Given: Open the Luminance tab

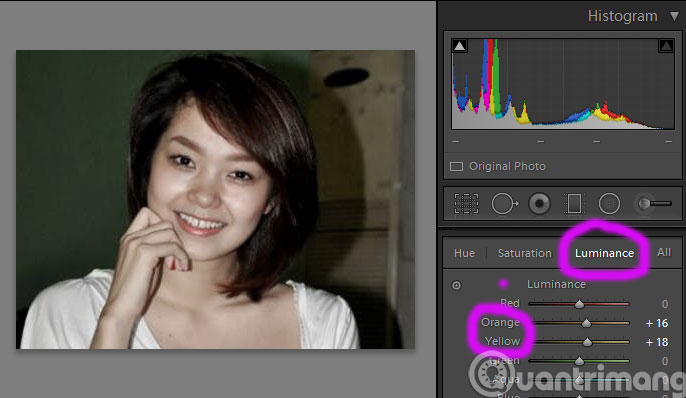Looking at the screenshot, I should [604, 253].
